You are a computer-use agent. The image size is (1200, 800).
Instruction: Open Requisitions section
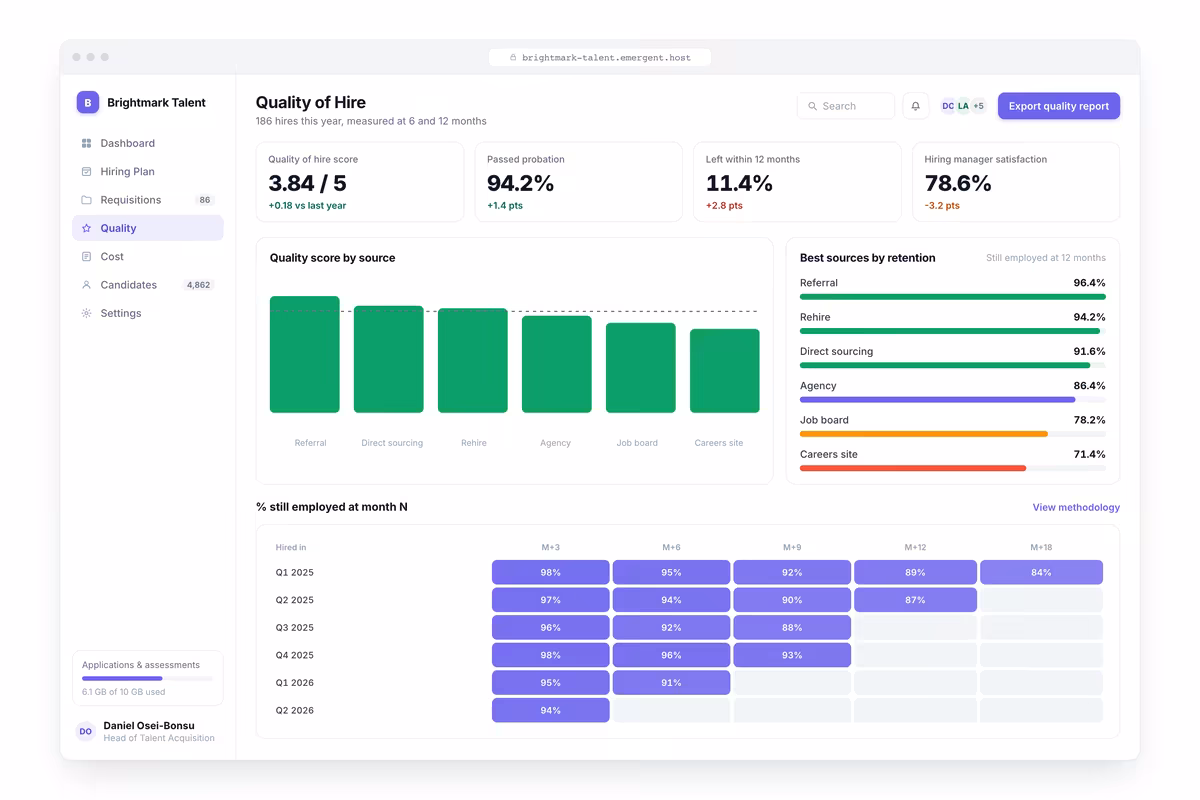coord(148,200)
